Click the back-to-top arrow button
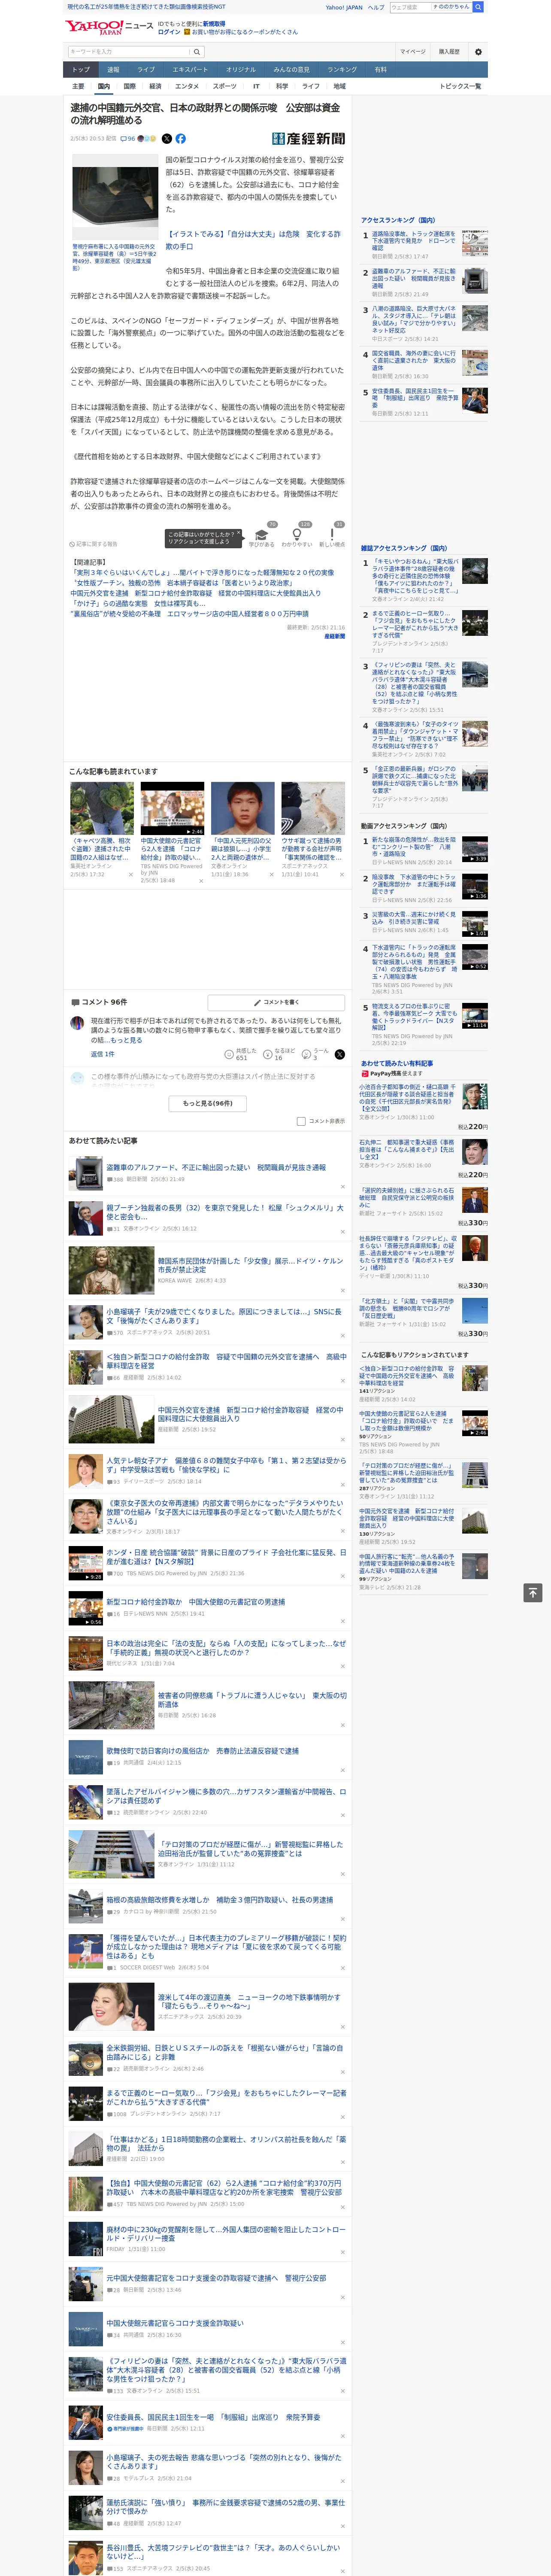The width and height of the screenshot is (551, 2576). click(x=533, y=1592)
